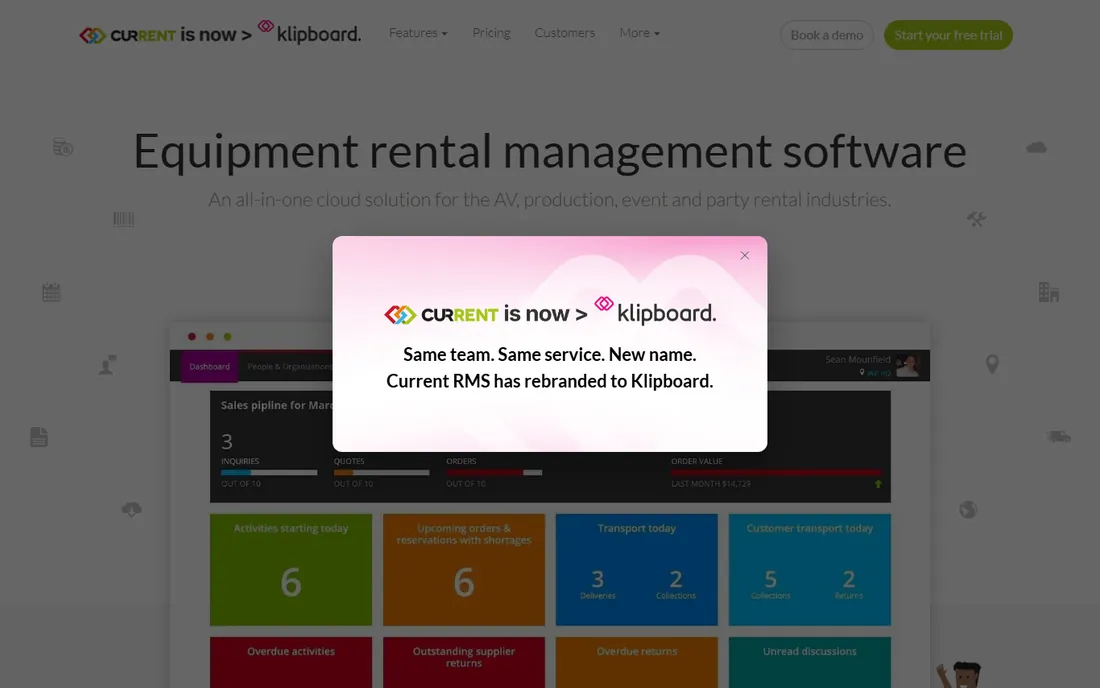
Task: Open the Customers page
Action: click(565, 33)
